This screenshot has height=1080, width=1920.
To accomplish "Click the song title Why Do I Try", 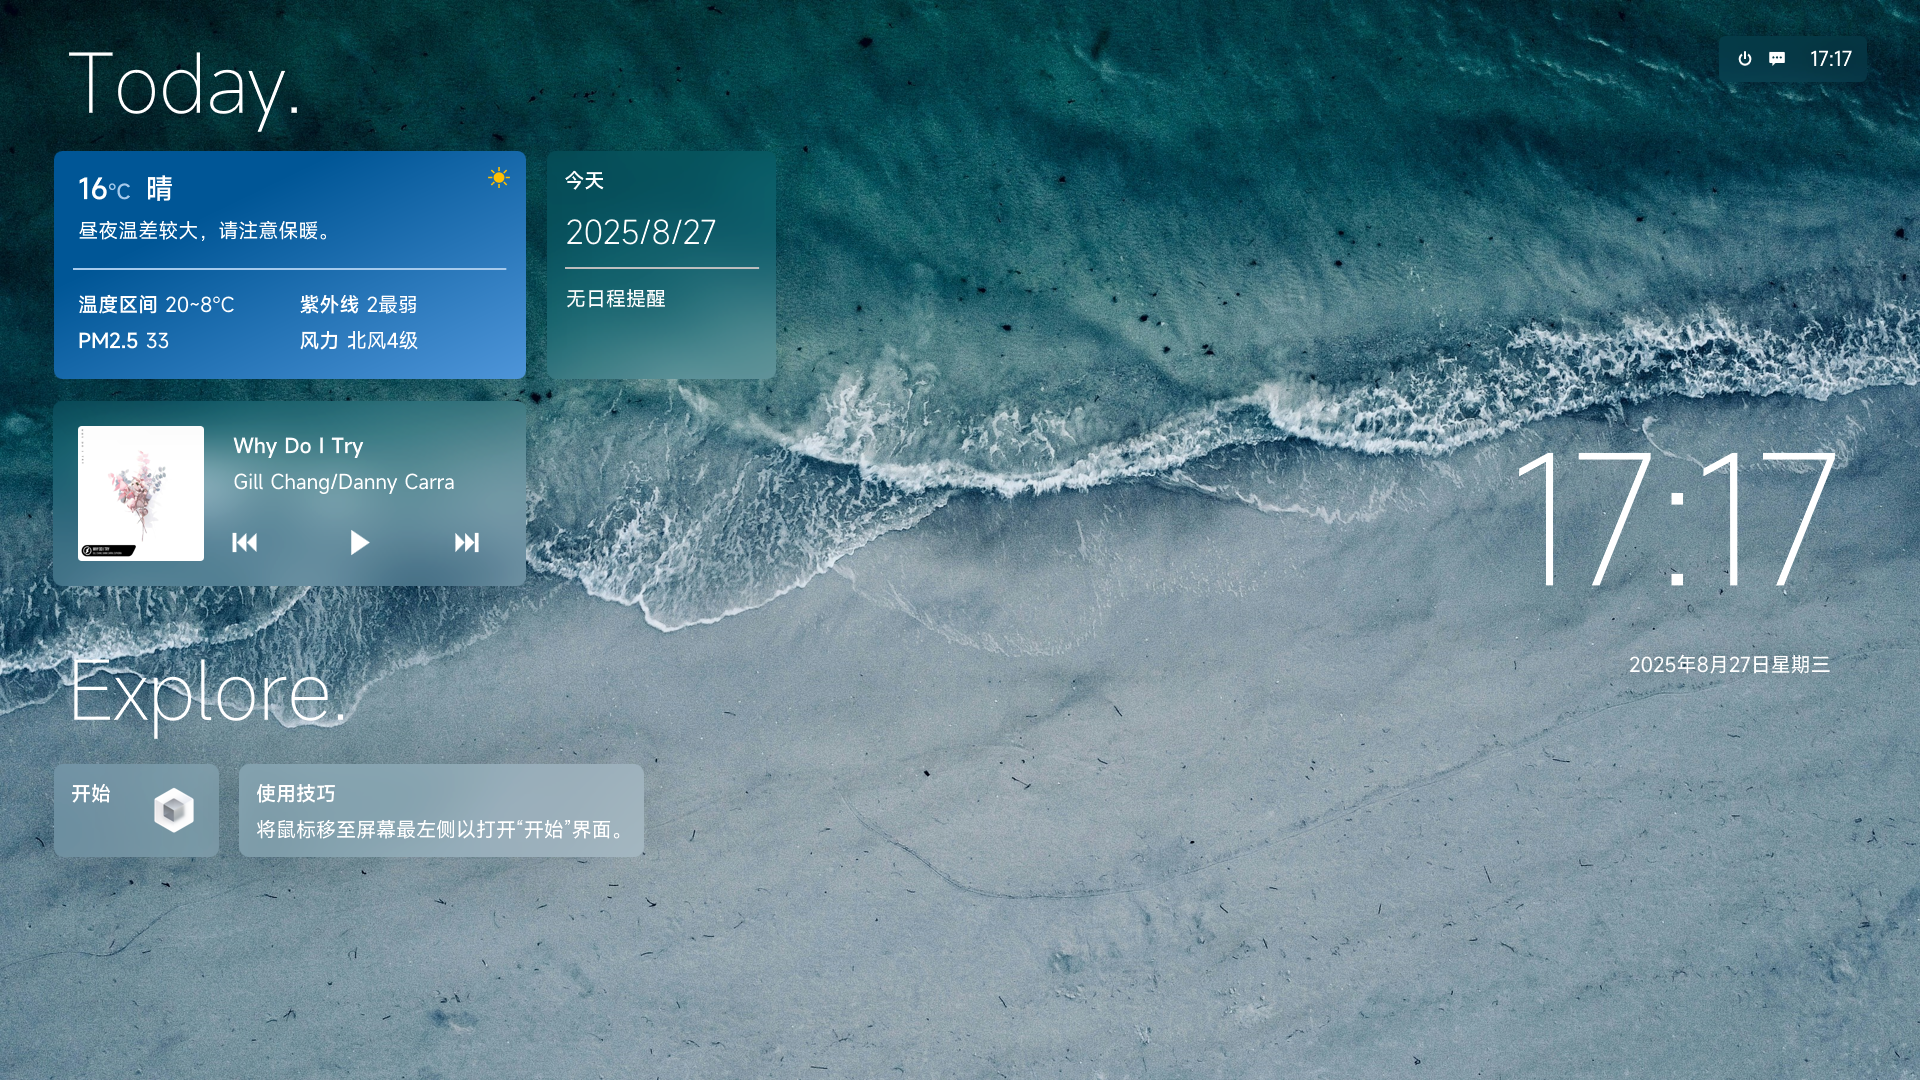I will click(x=298, y=446).
